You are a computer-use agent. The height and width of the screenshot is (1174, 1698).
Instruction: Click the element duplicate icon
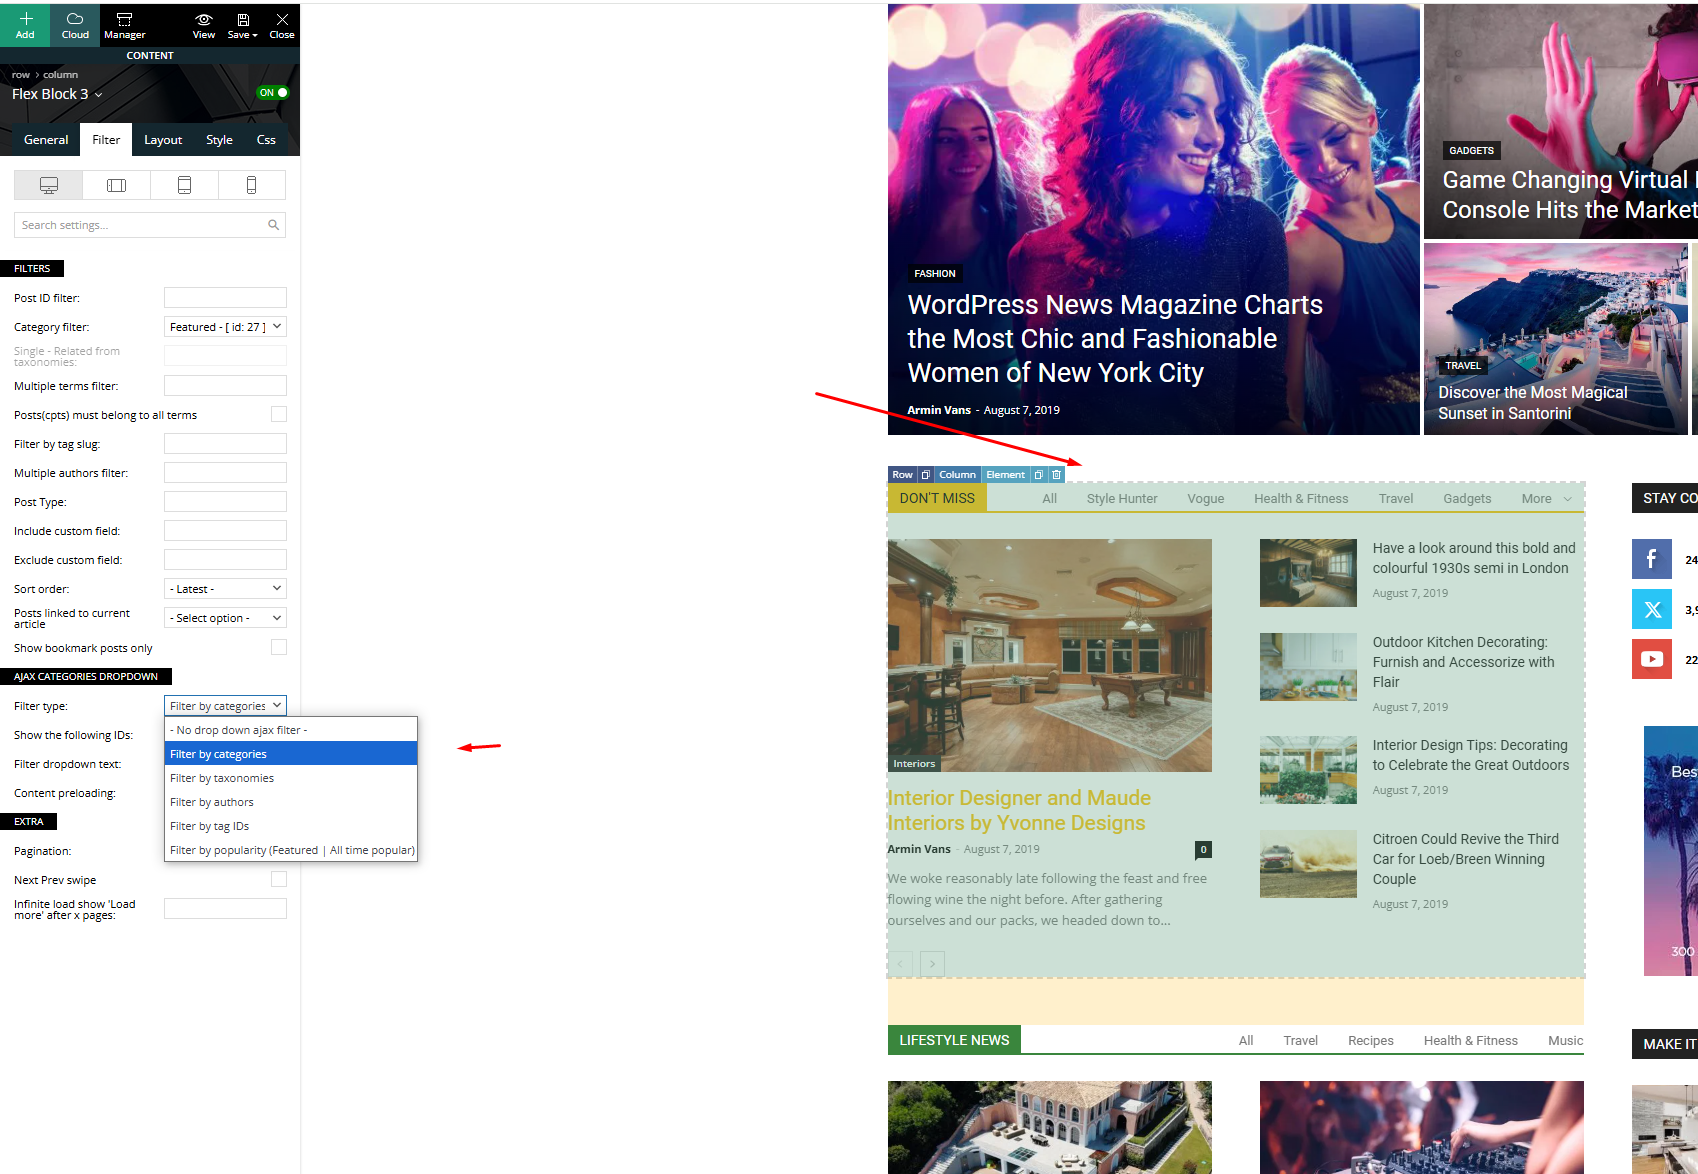click(x=1039, y=475)
